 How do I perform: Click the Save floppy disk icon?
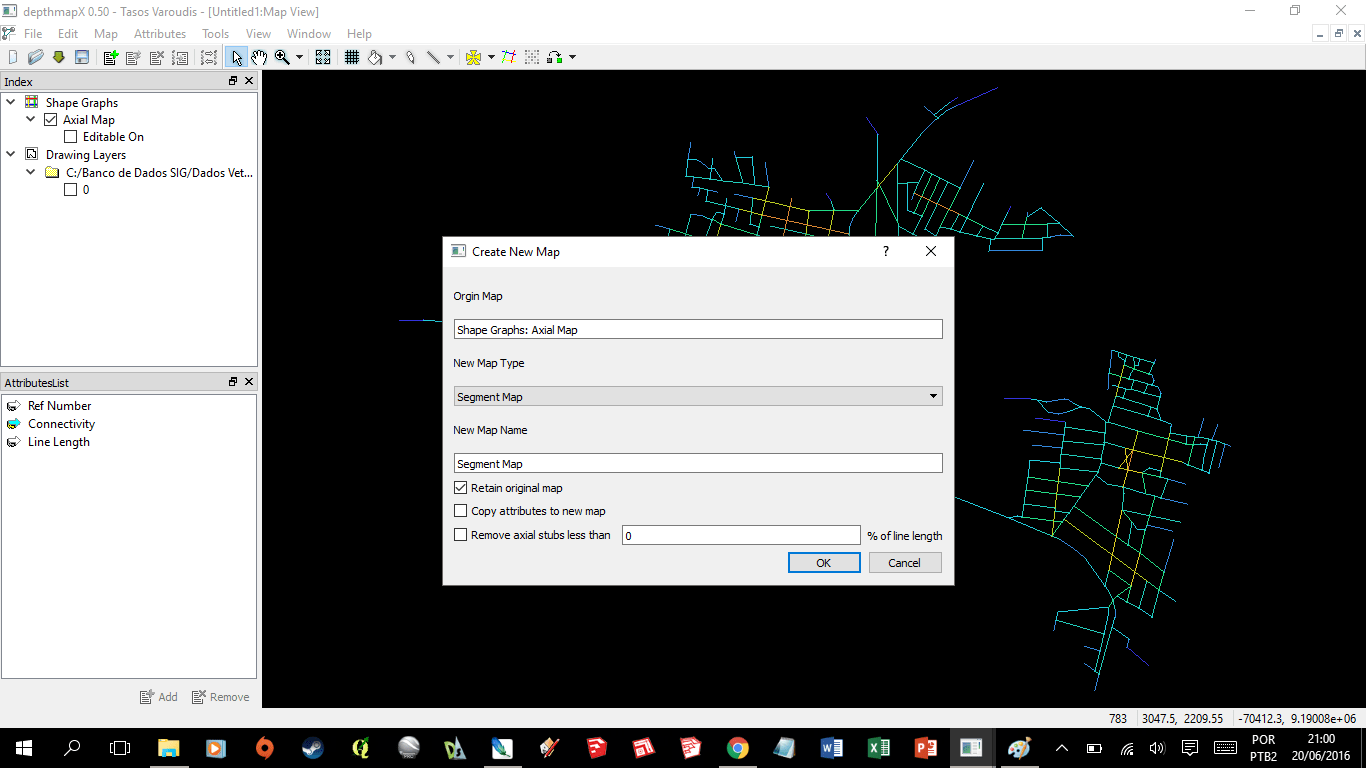[82, 58]
